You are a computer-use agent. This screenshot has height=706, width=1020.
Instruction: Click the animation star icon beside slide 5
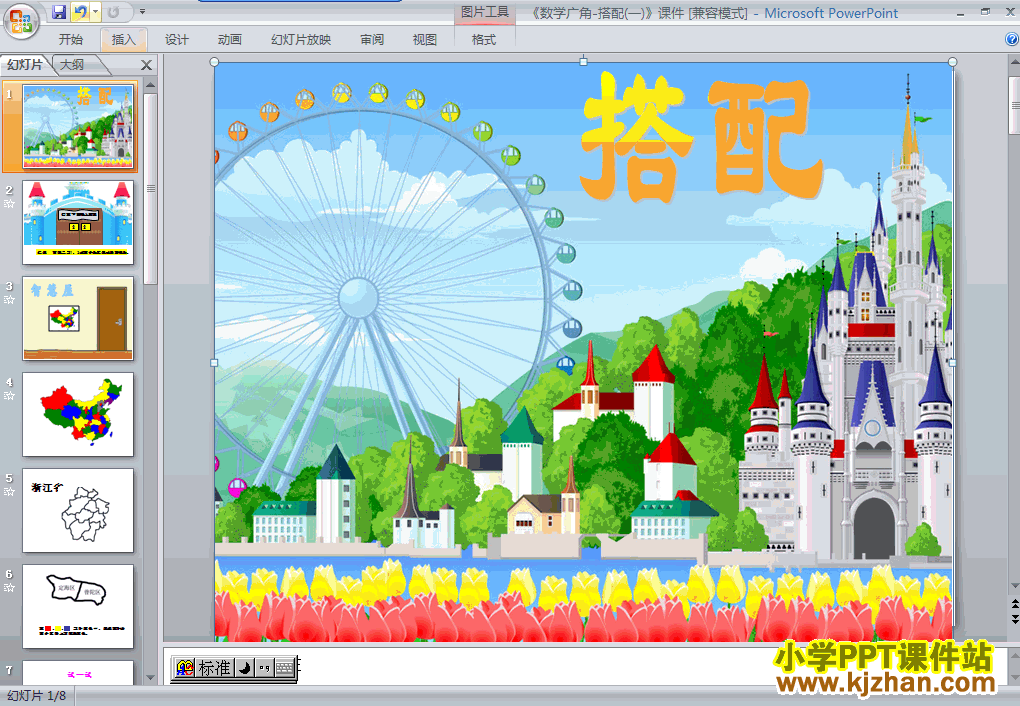[9, 491]
